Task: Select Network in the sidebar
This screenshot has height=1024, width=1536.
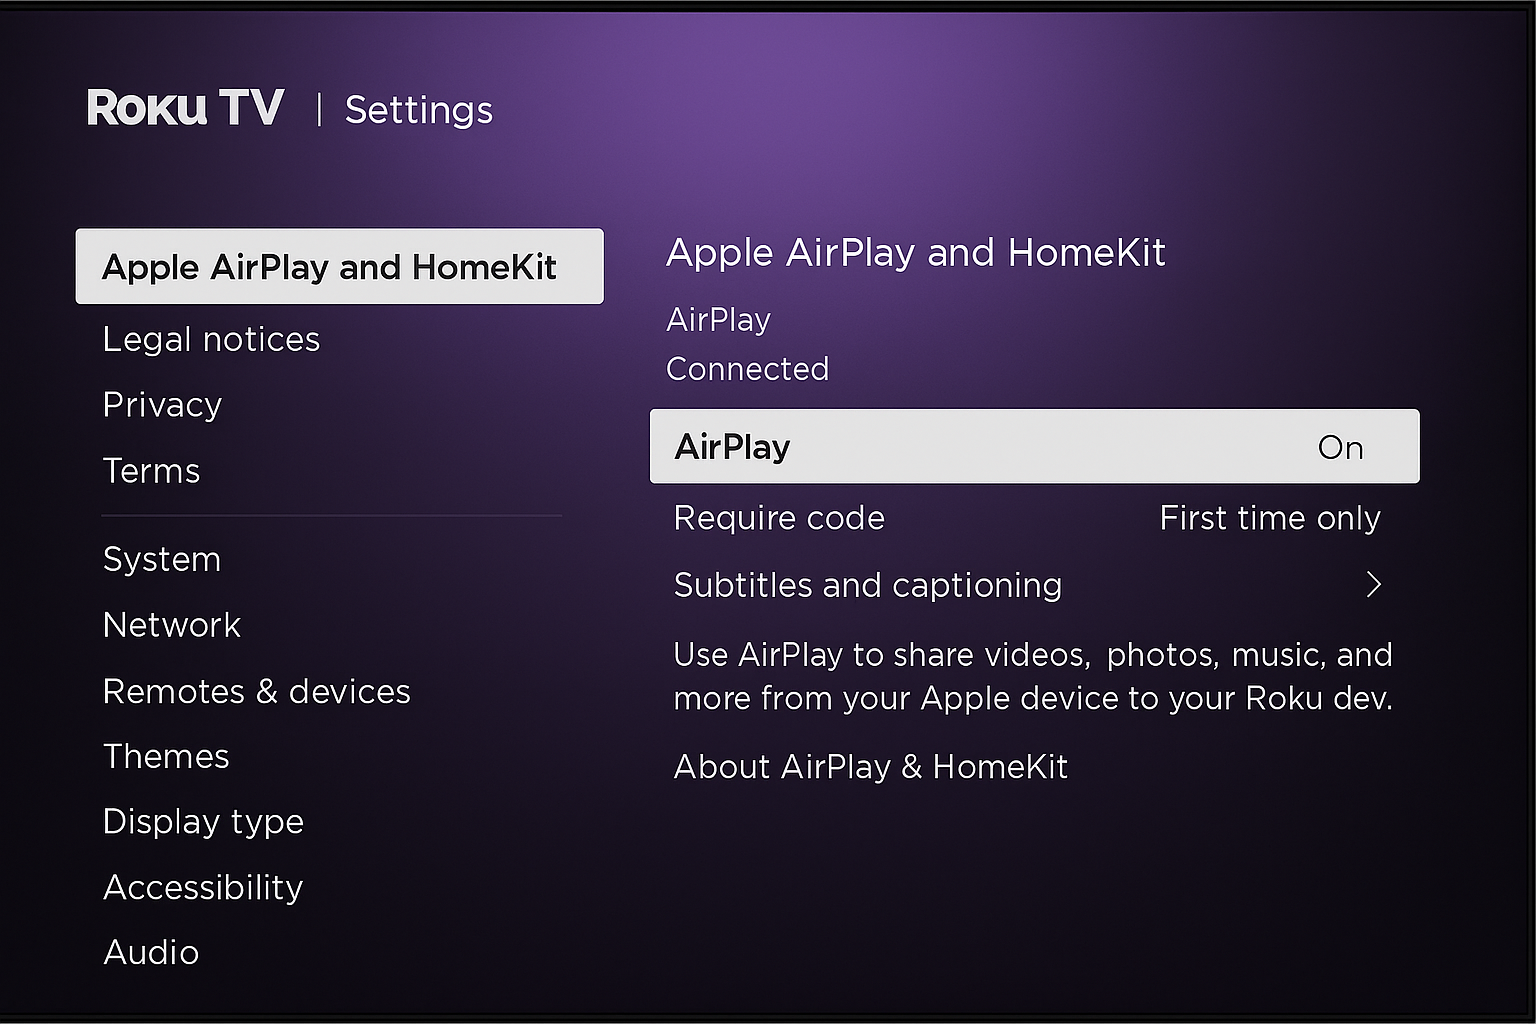Action: (x=172, y=624)
